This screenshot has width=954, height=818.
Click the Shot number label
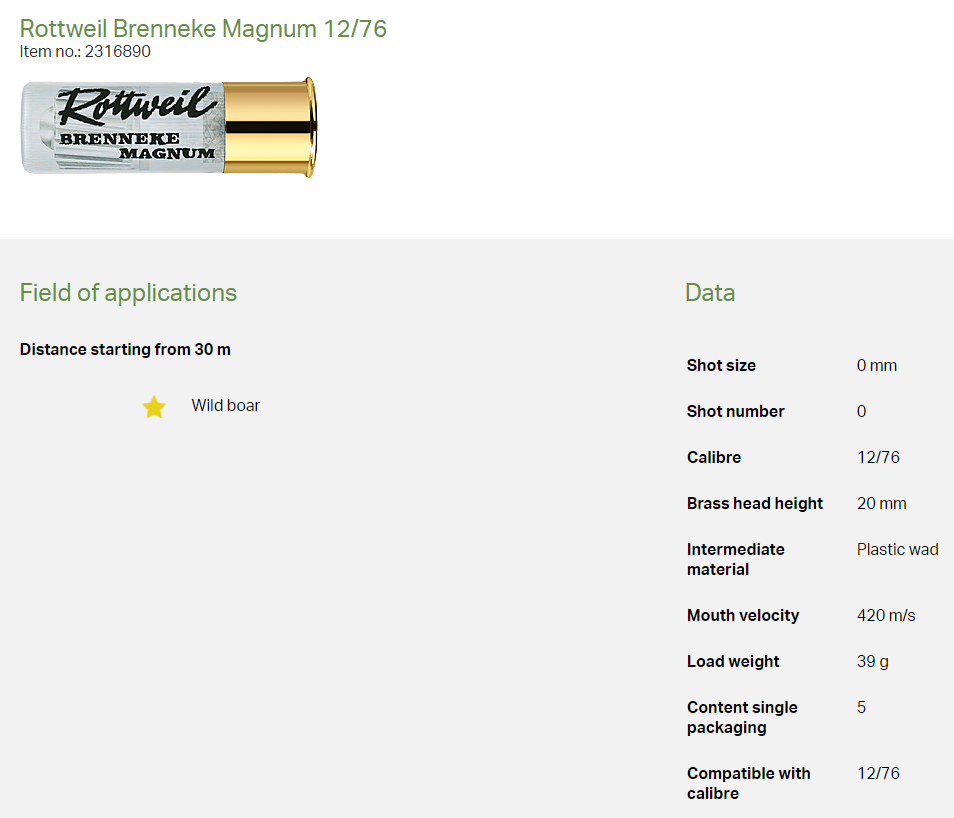tap(735, 412)
